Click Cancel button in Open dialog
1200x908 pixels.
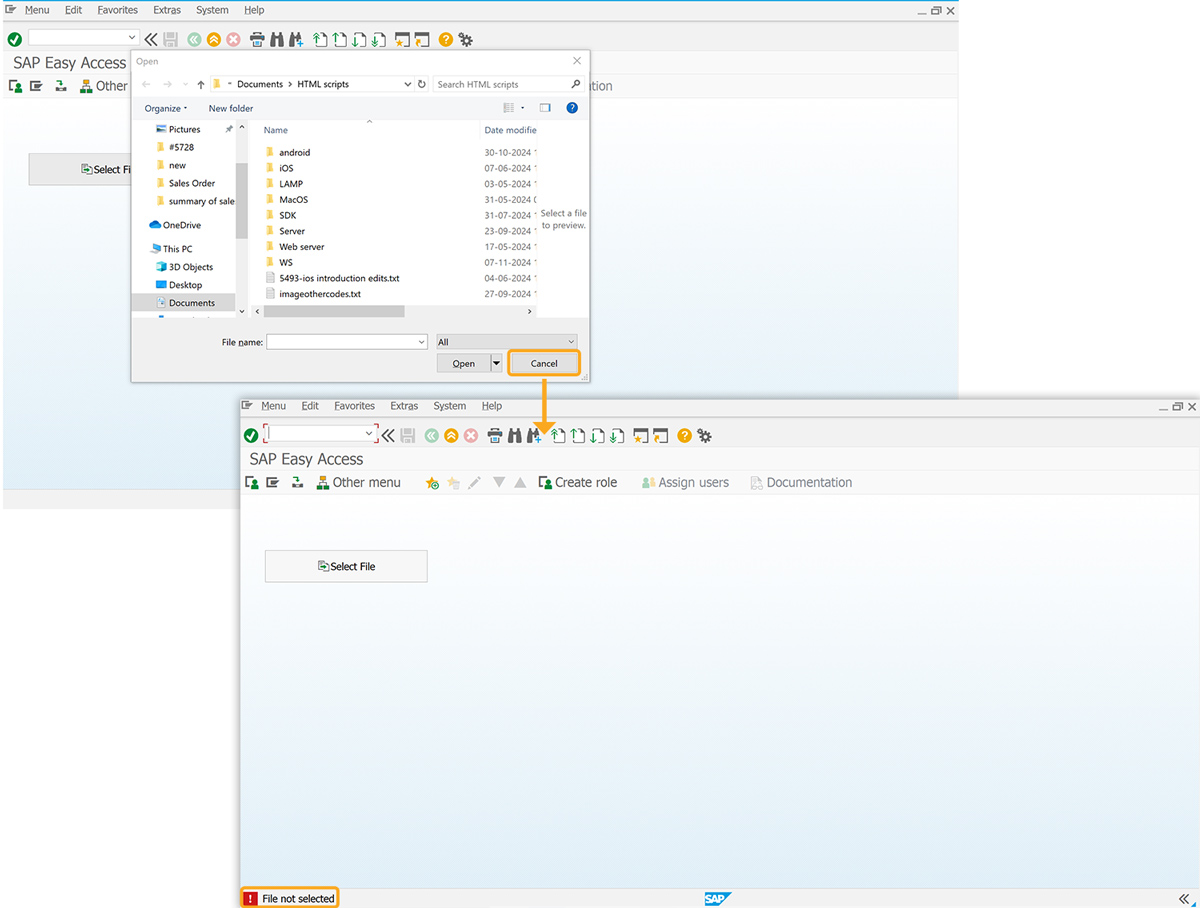coord(544,363)
